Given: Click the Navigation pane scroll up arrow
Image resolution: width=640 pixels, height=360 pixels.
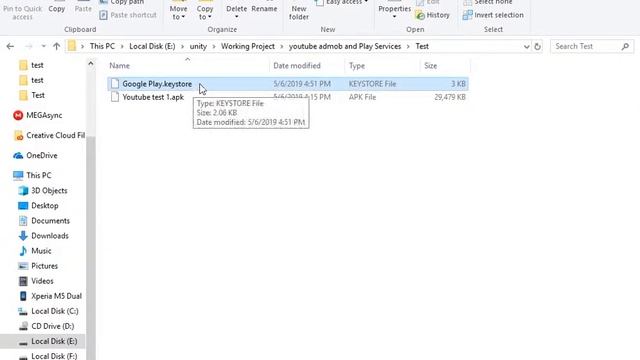Looking at the screenshot, I should (x=91, y=64).
